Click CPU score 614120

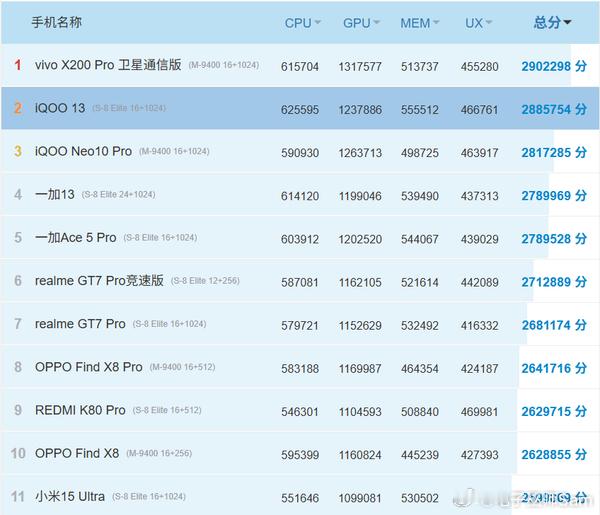(300, 196)
